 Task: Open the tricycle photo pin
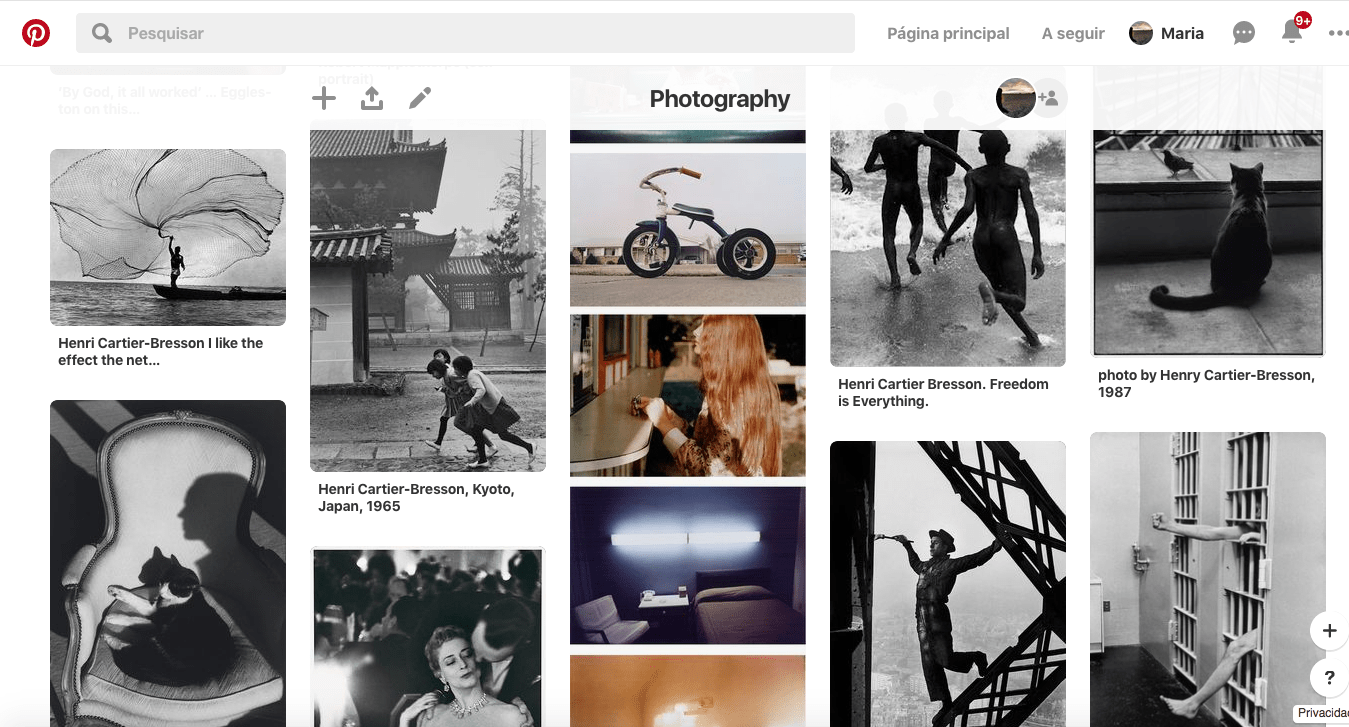[x=688, y=229]
